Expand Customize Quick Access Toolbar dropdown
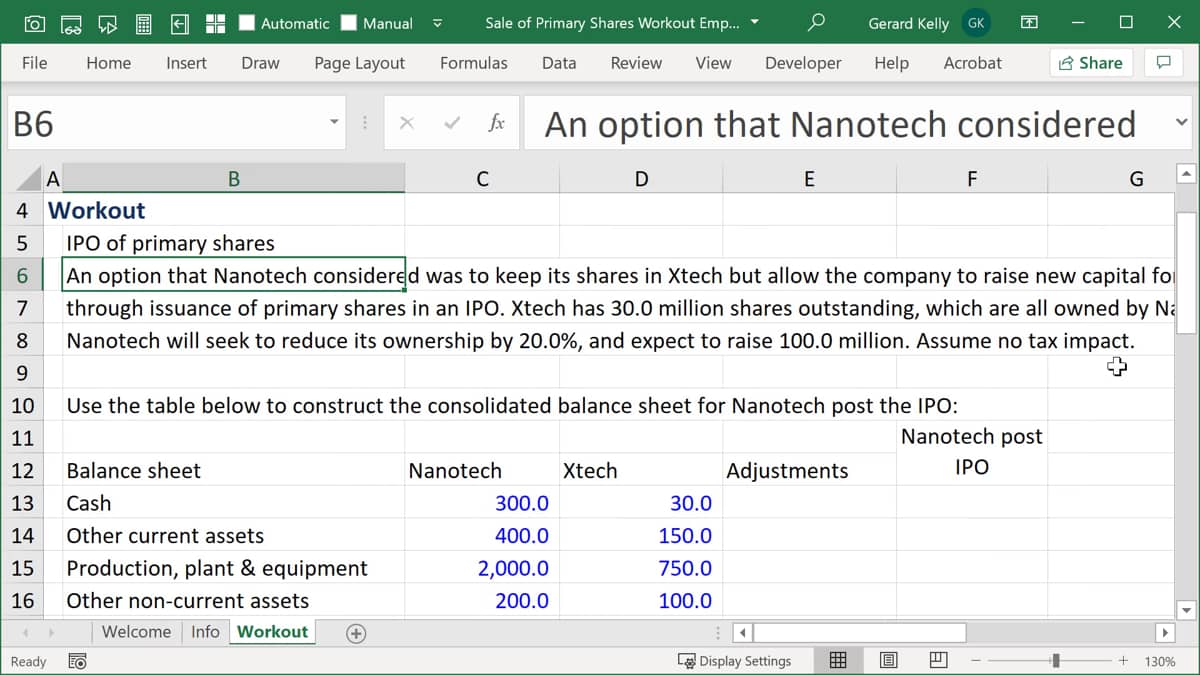The height and width of the screenshot is (675, 1200). click(x=437, y=23)
